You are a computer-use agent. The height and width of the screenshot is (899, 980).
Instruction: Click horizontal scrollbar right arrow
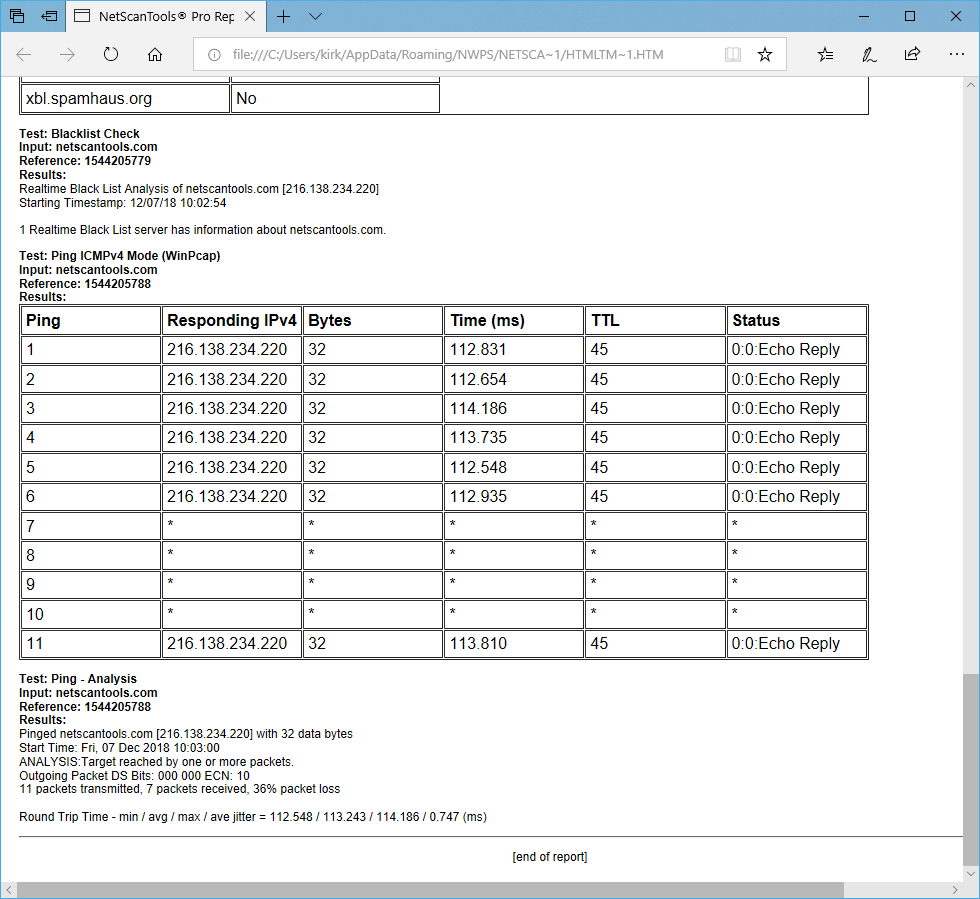(x=954, y=890)
